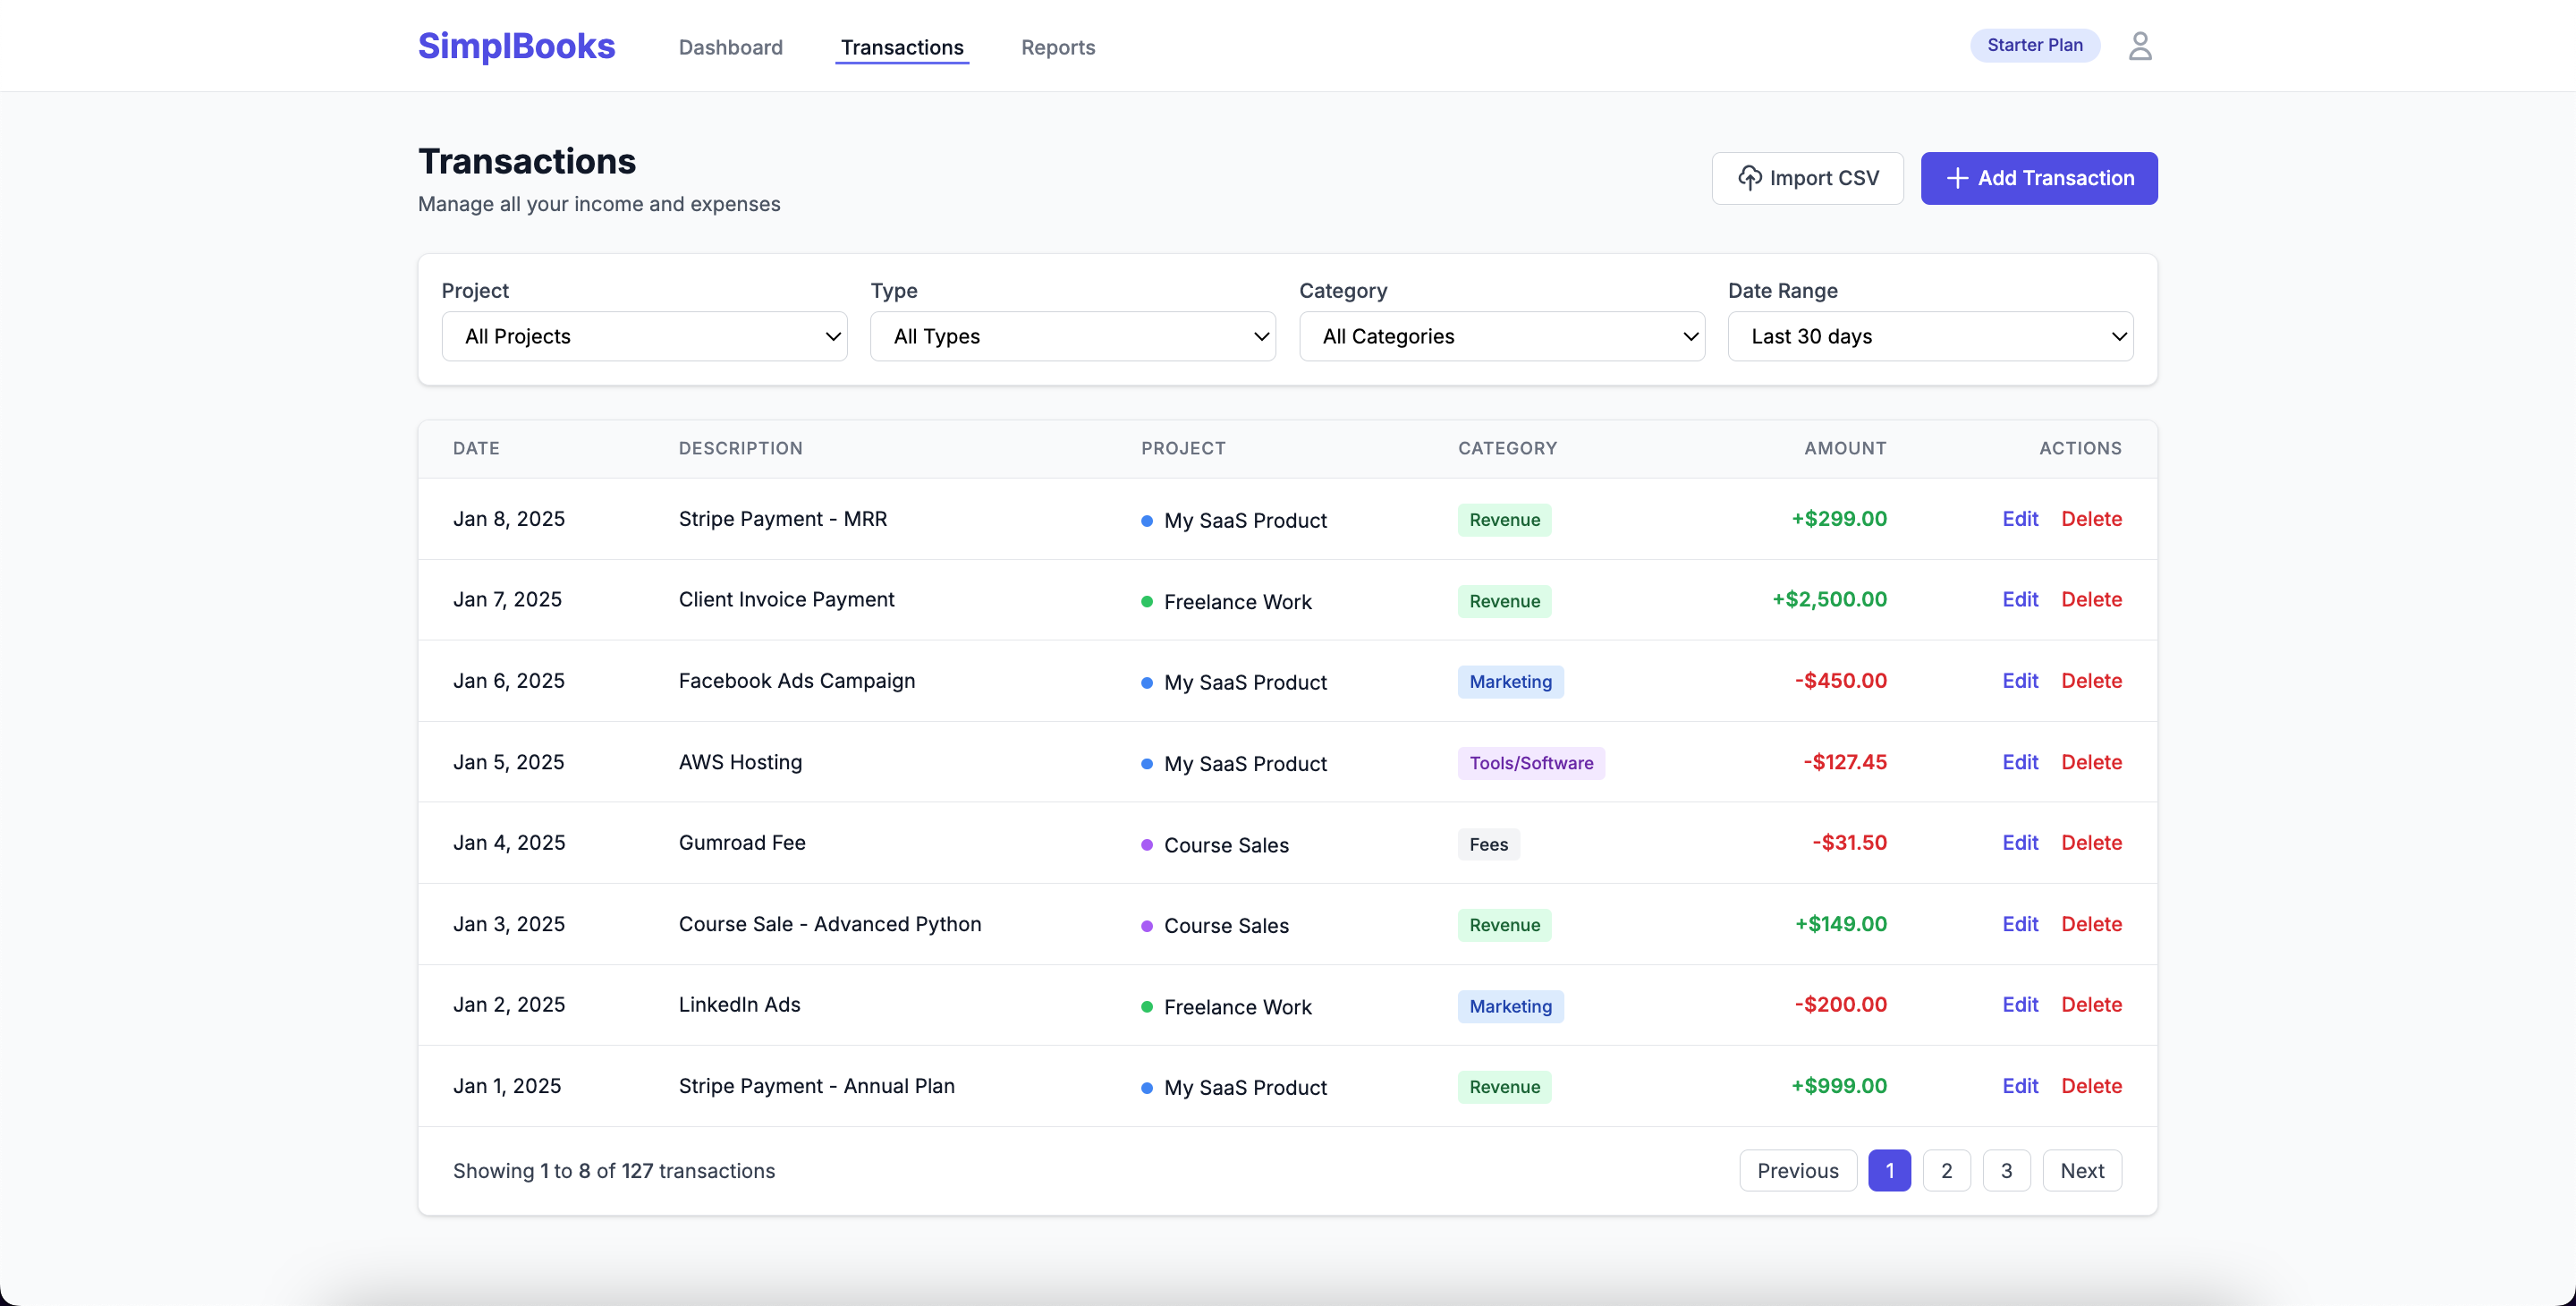Click the Fees tag on Gumroad Fee
This screenshot has width=2576, height=1306.
1488,844
